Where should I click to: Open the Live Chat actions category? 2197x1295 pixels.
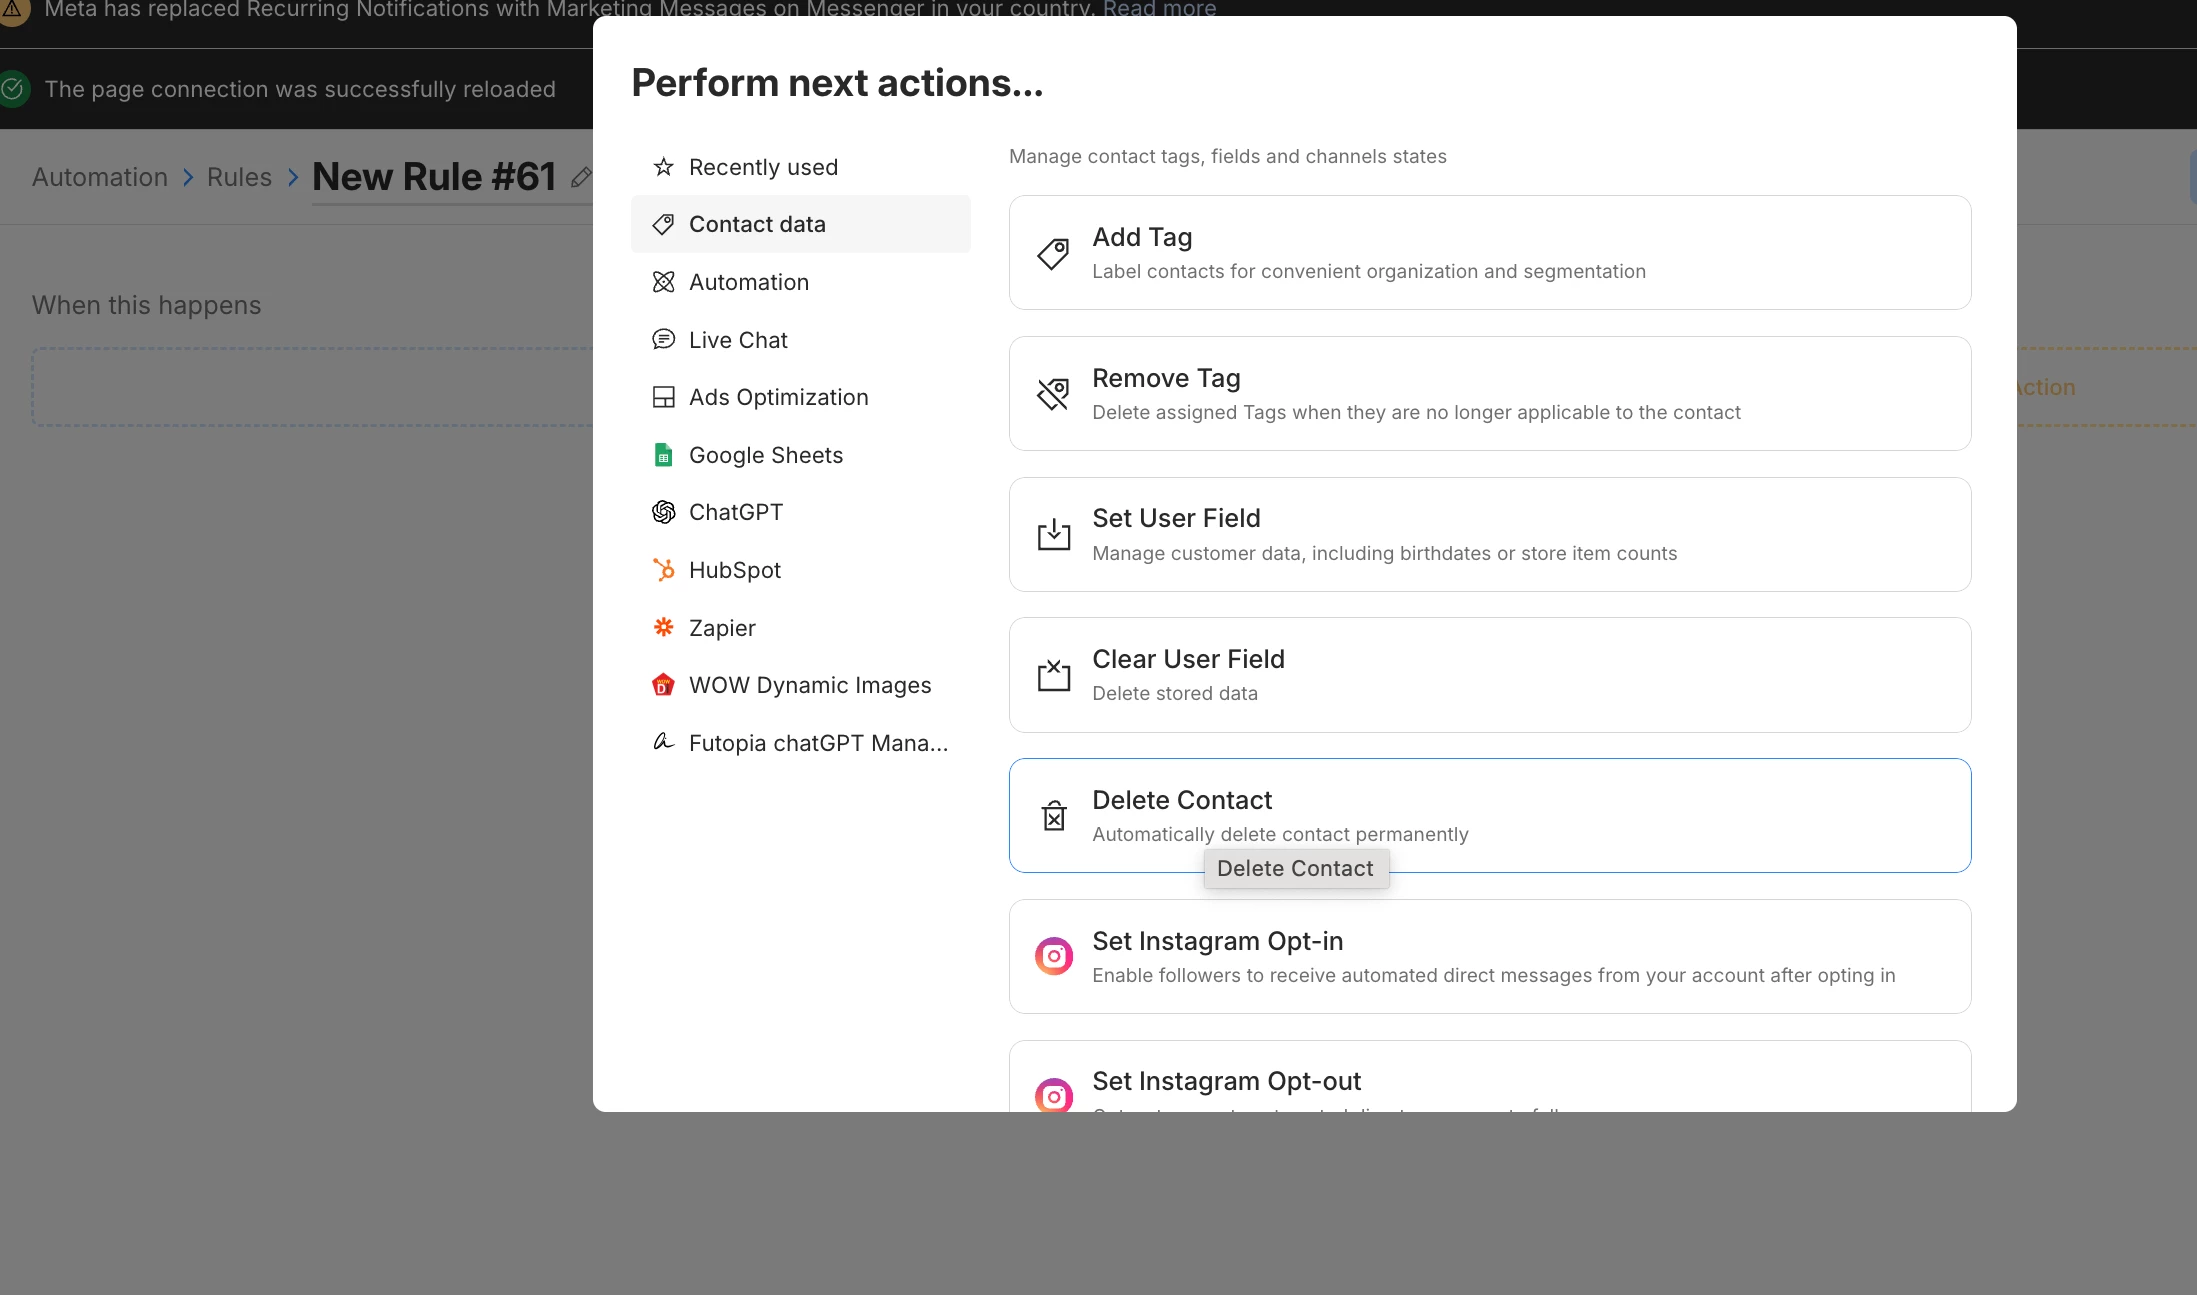[737, 340]
